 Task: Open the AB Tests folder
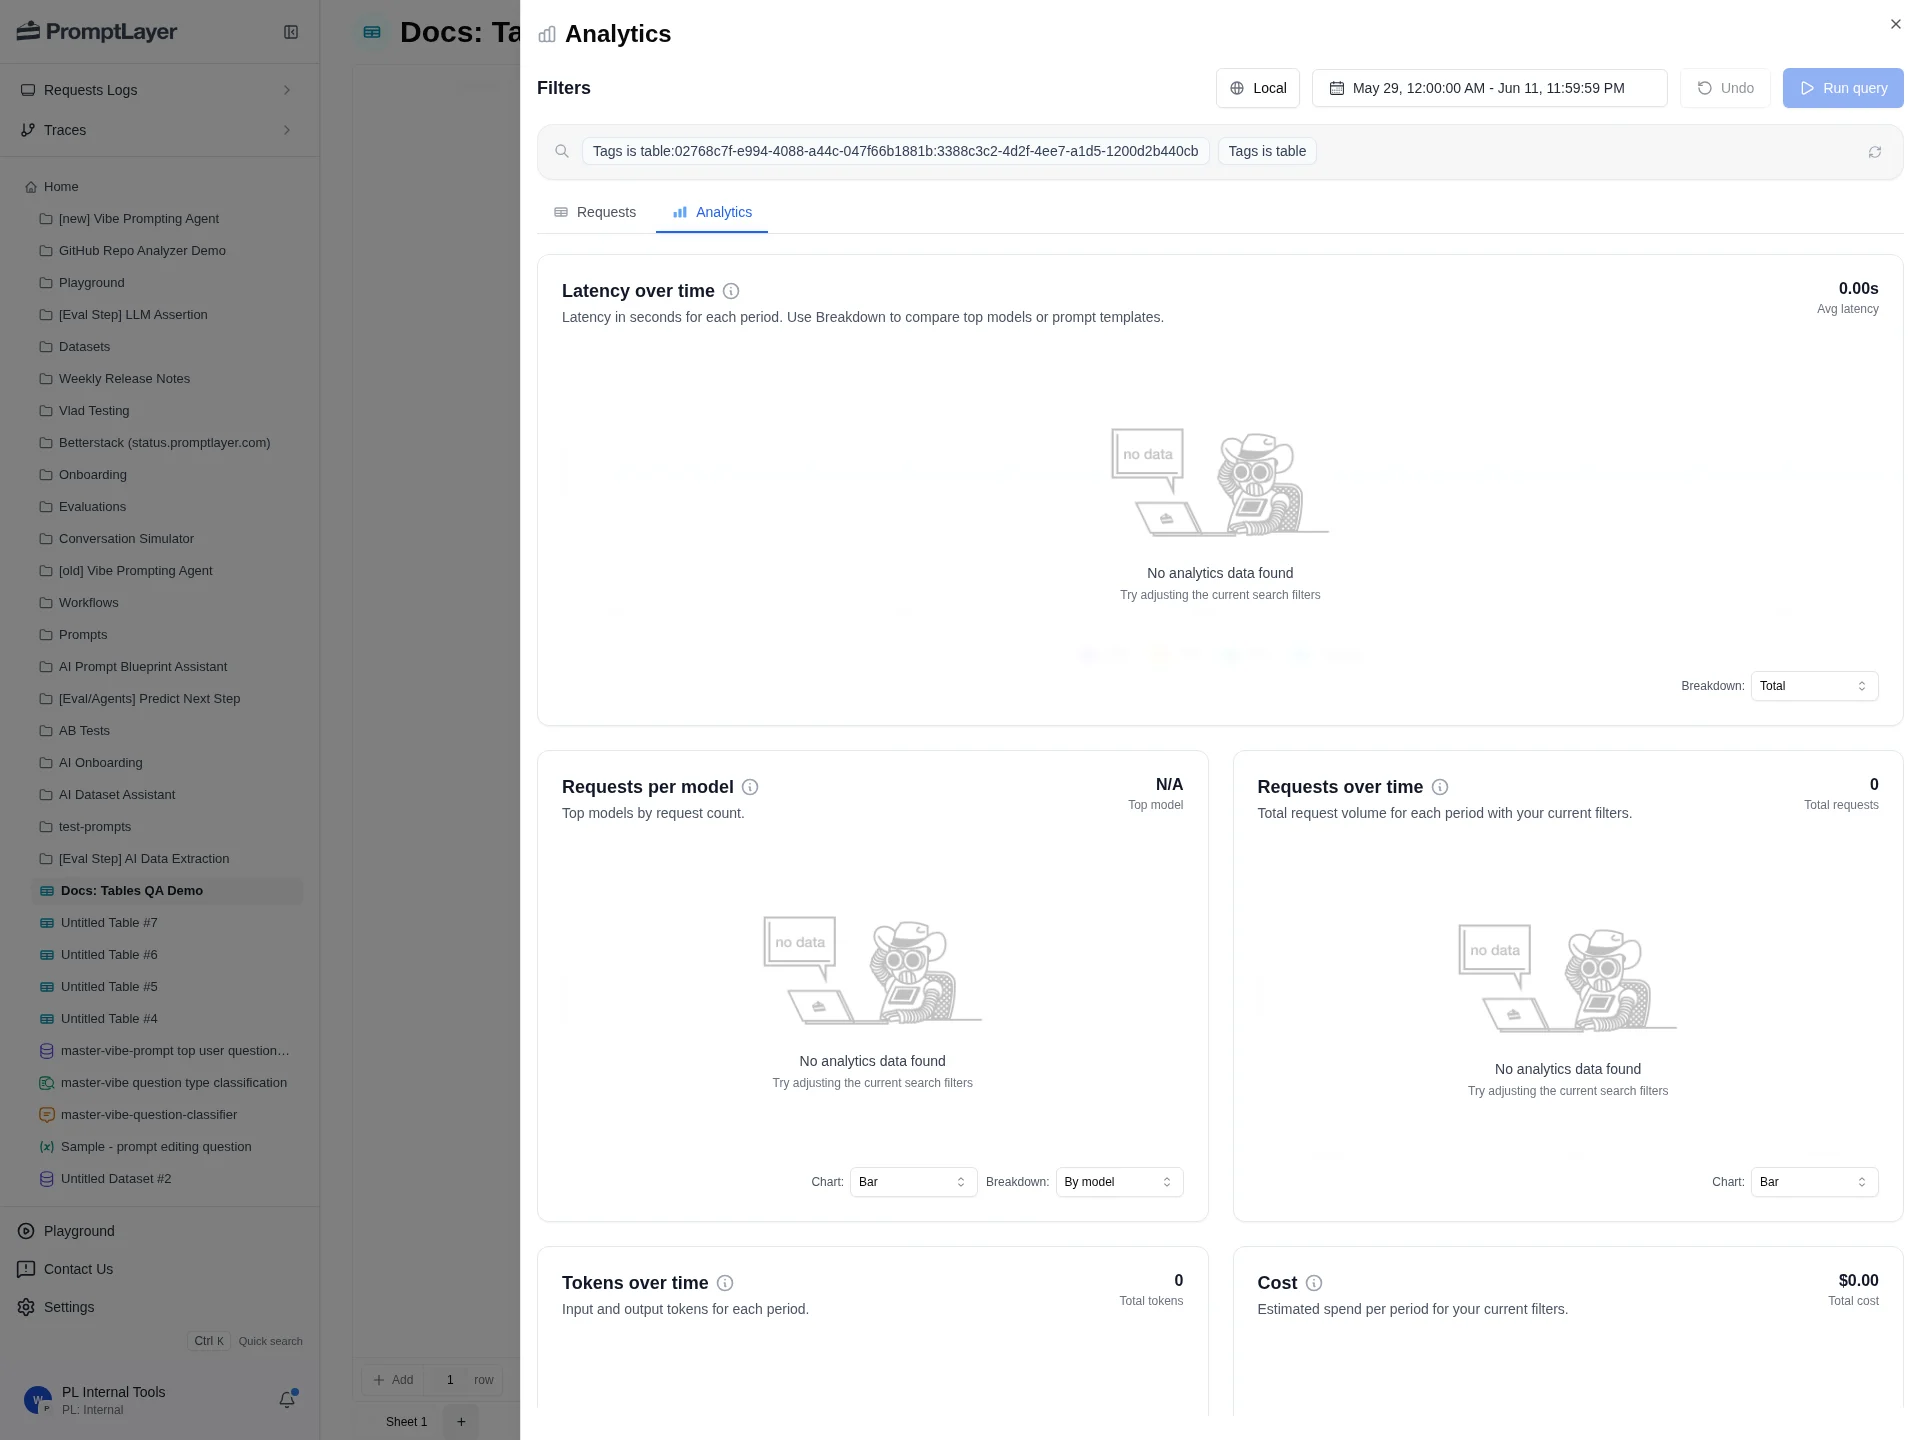click(84, 731)
